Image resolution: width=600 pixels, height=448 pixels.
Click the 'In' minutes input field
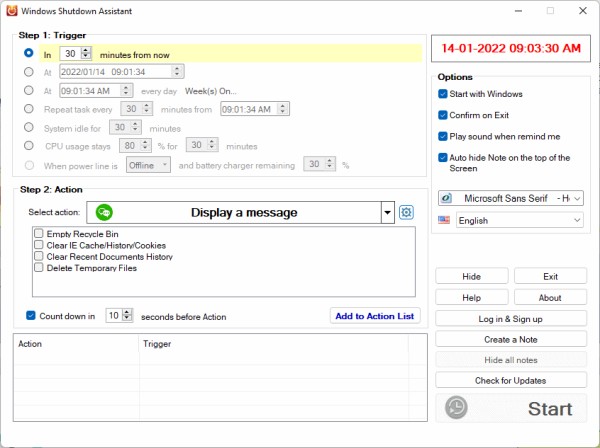(x=71, y=53)
